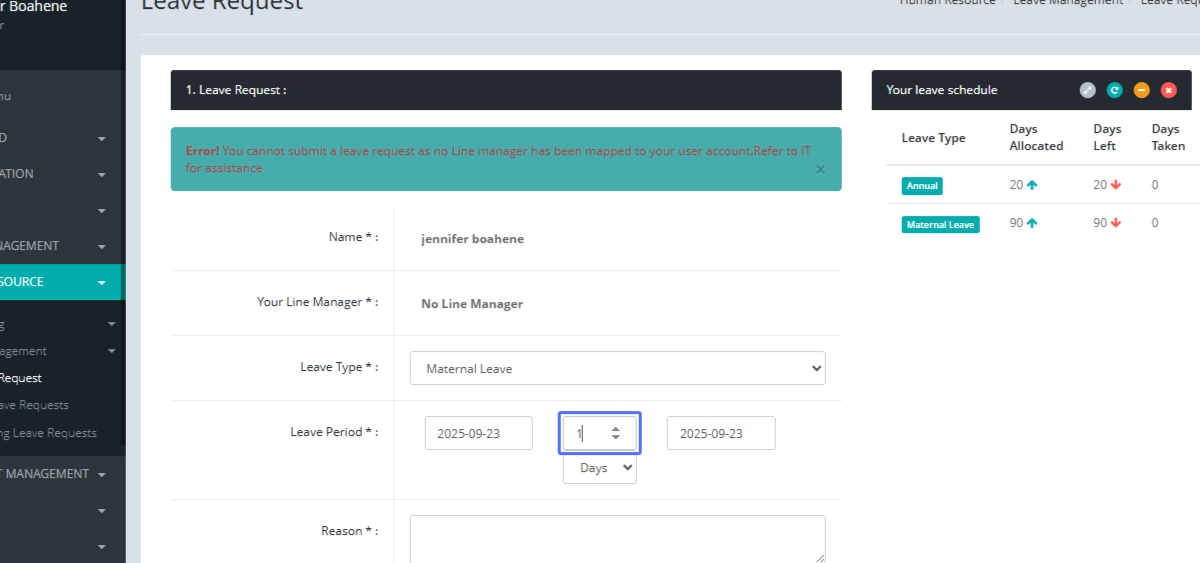This screenshot has height=563, width=1200.
Task: Open the Pending Leave Requests sidebar link
Action: pos(48,433)
